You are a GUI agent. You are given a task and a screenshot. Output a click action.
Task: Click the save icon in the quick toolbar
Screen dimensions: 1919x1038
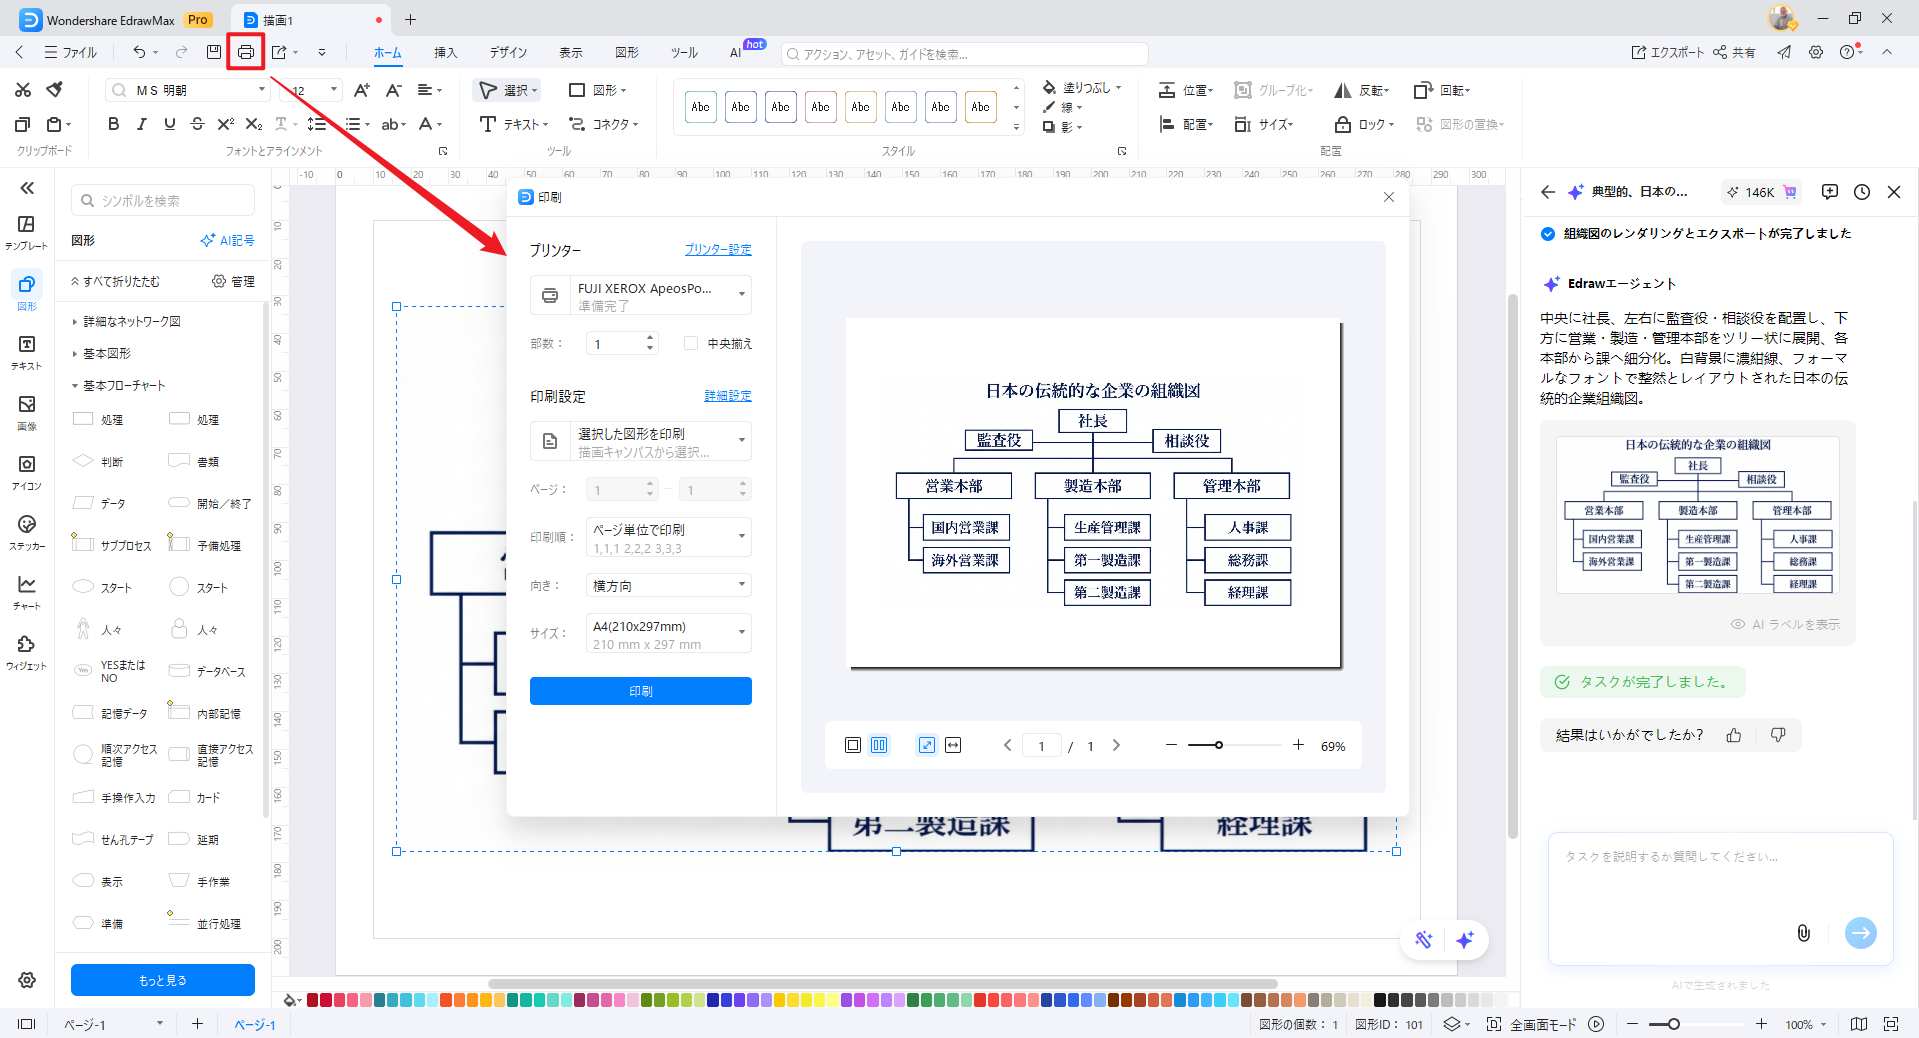(x=213, y=52)
